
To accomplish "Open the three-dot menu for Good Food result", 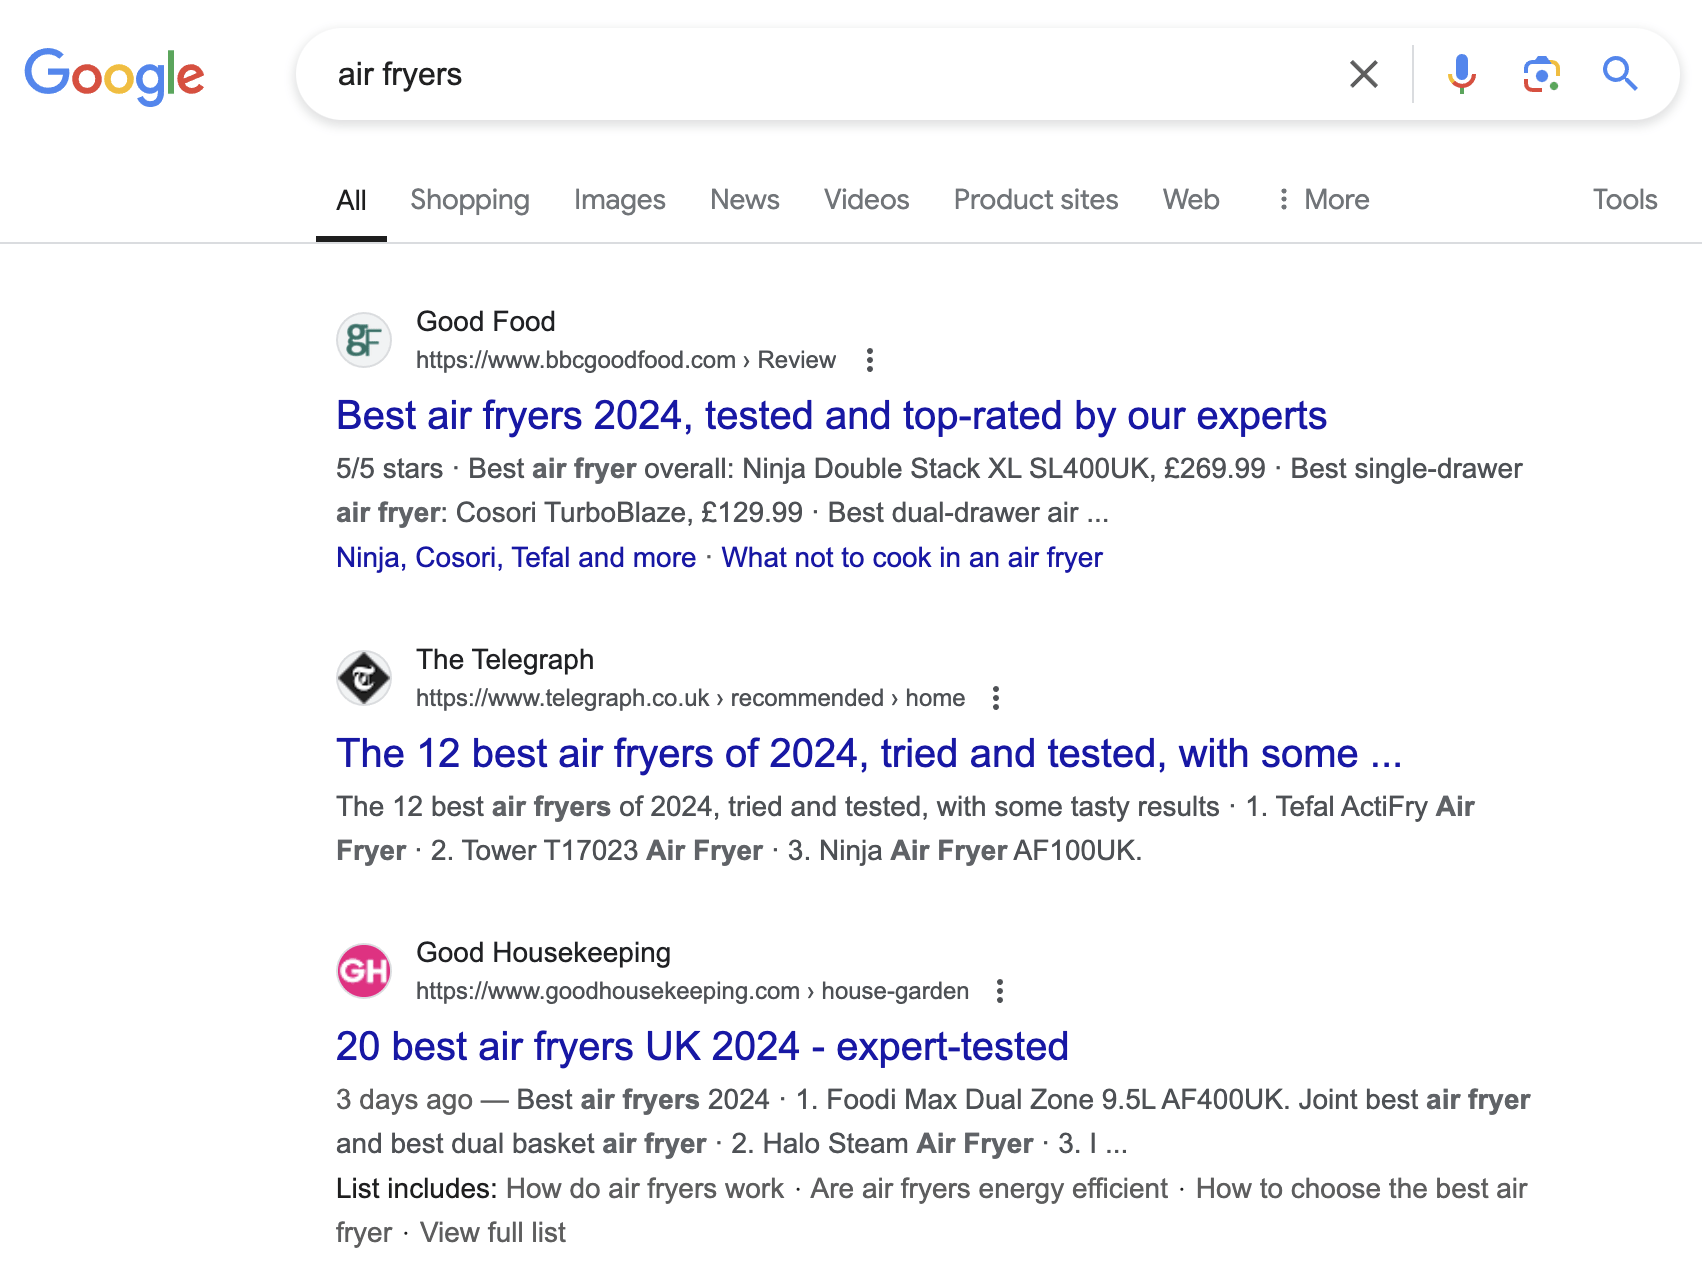I will point(869,361).
